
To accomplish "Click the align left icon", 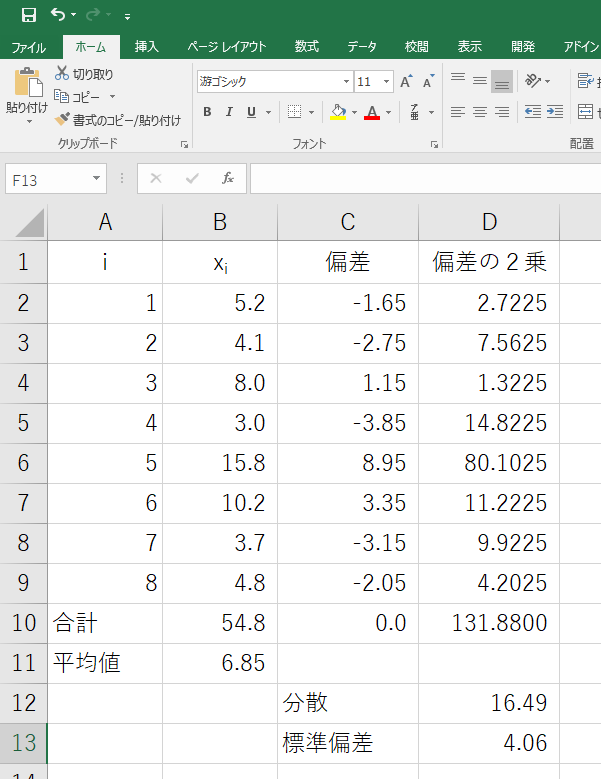I will [458, 112].
